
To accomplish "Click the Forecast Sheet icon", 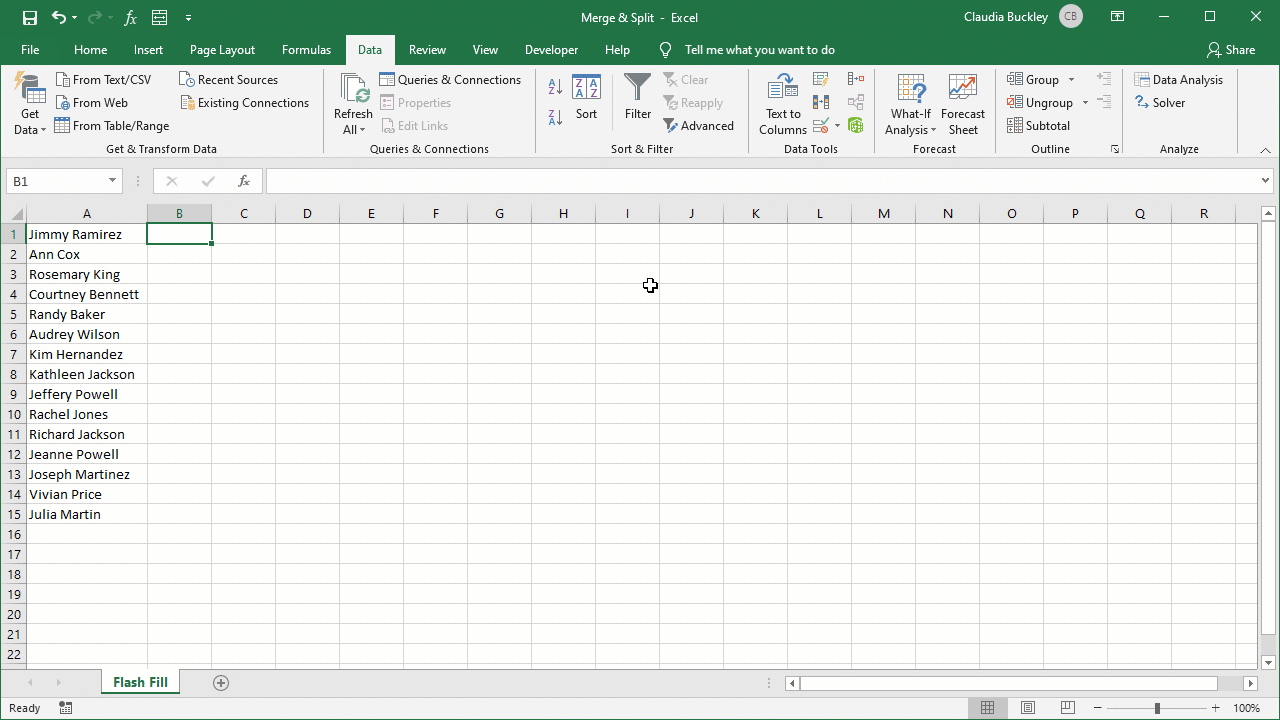I will (963, 104).
